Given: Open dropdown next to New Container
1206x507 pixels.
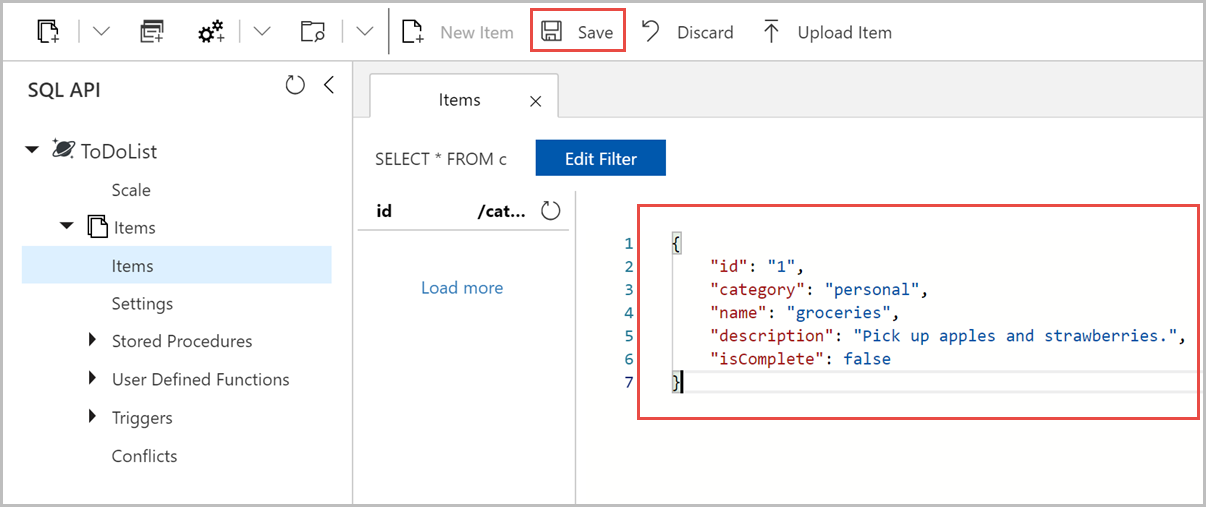Looking at the screenshot, I should [x=101, y=32].
